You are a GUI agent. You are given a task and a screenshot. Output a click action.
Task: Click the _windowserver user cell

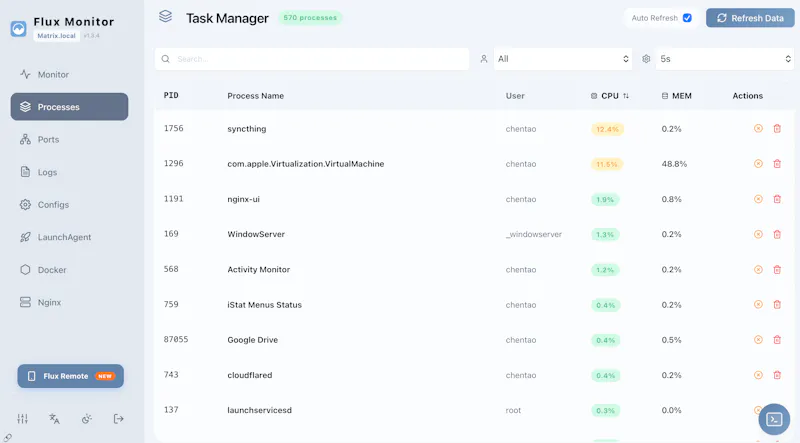[x=534, y=234]
